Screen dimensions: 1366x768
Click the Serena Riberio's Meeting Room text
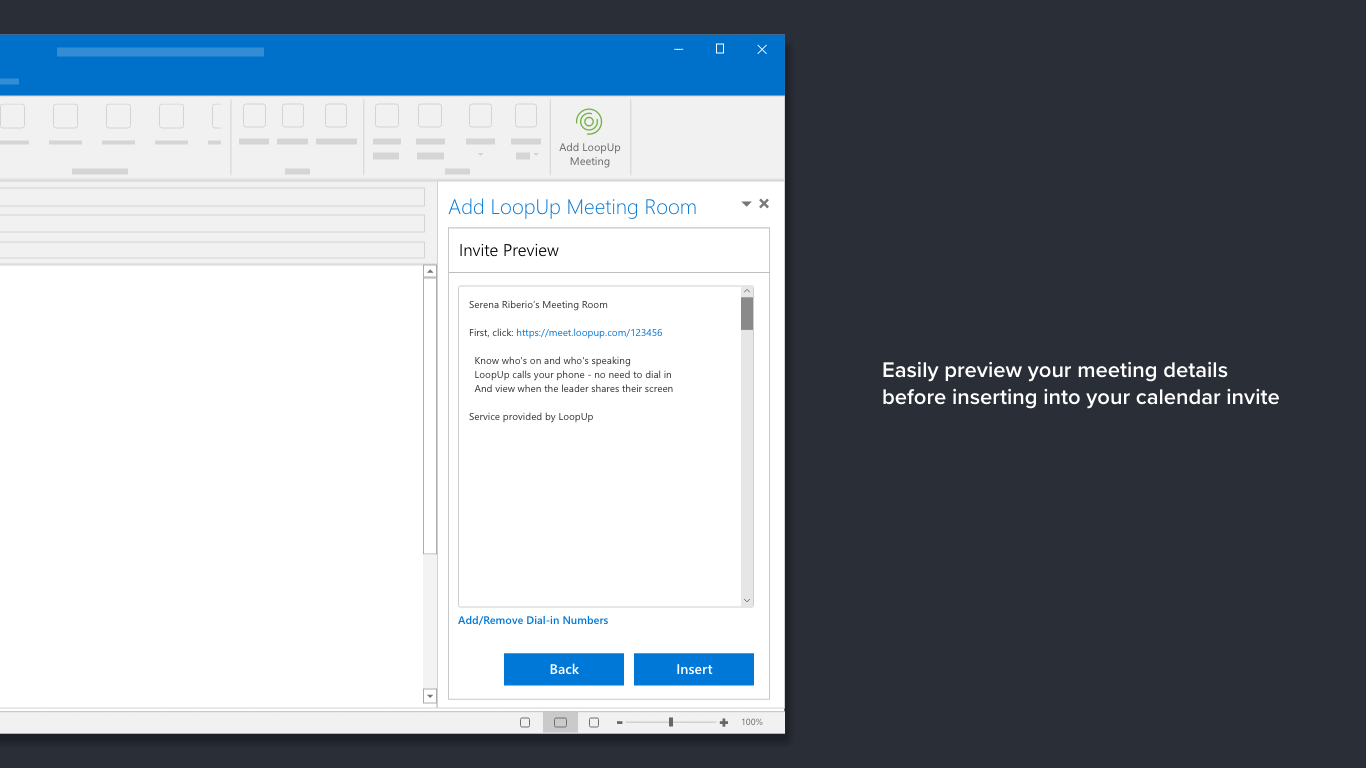click(538, 305)
